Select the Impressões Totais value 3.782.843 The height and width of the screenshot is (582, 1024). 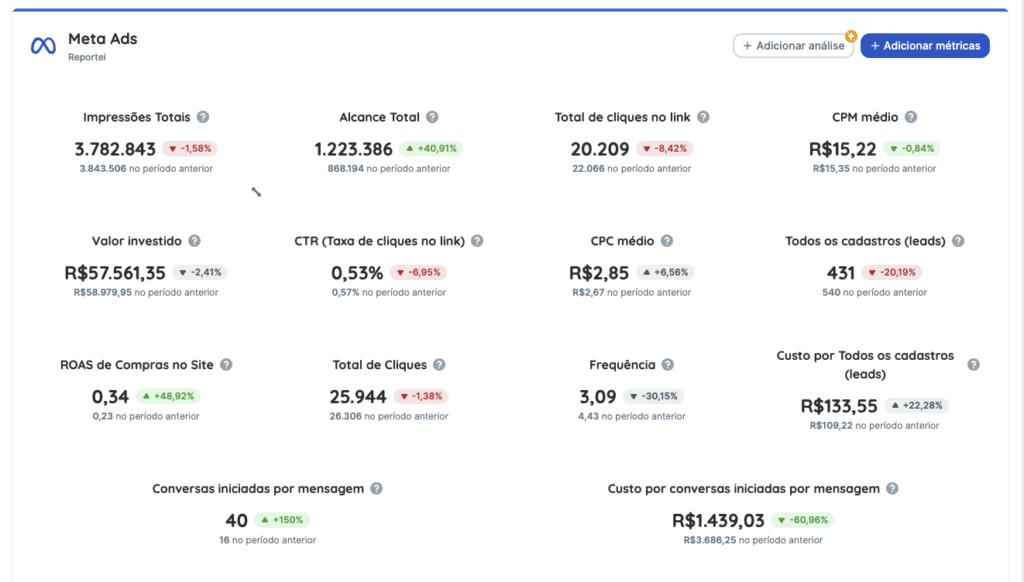tap(115, 149)
